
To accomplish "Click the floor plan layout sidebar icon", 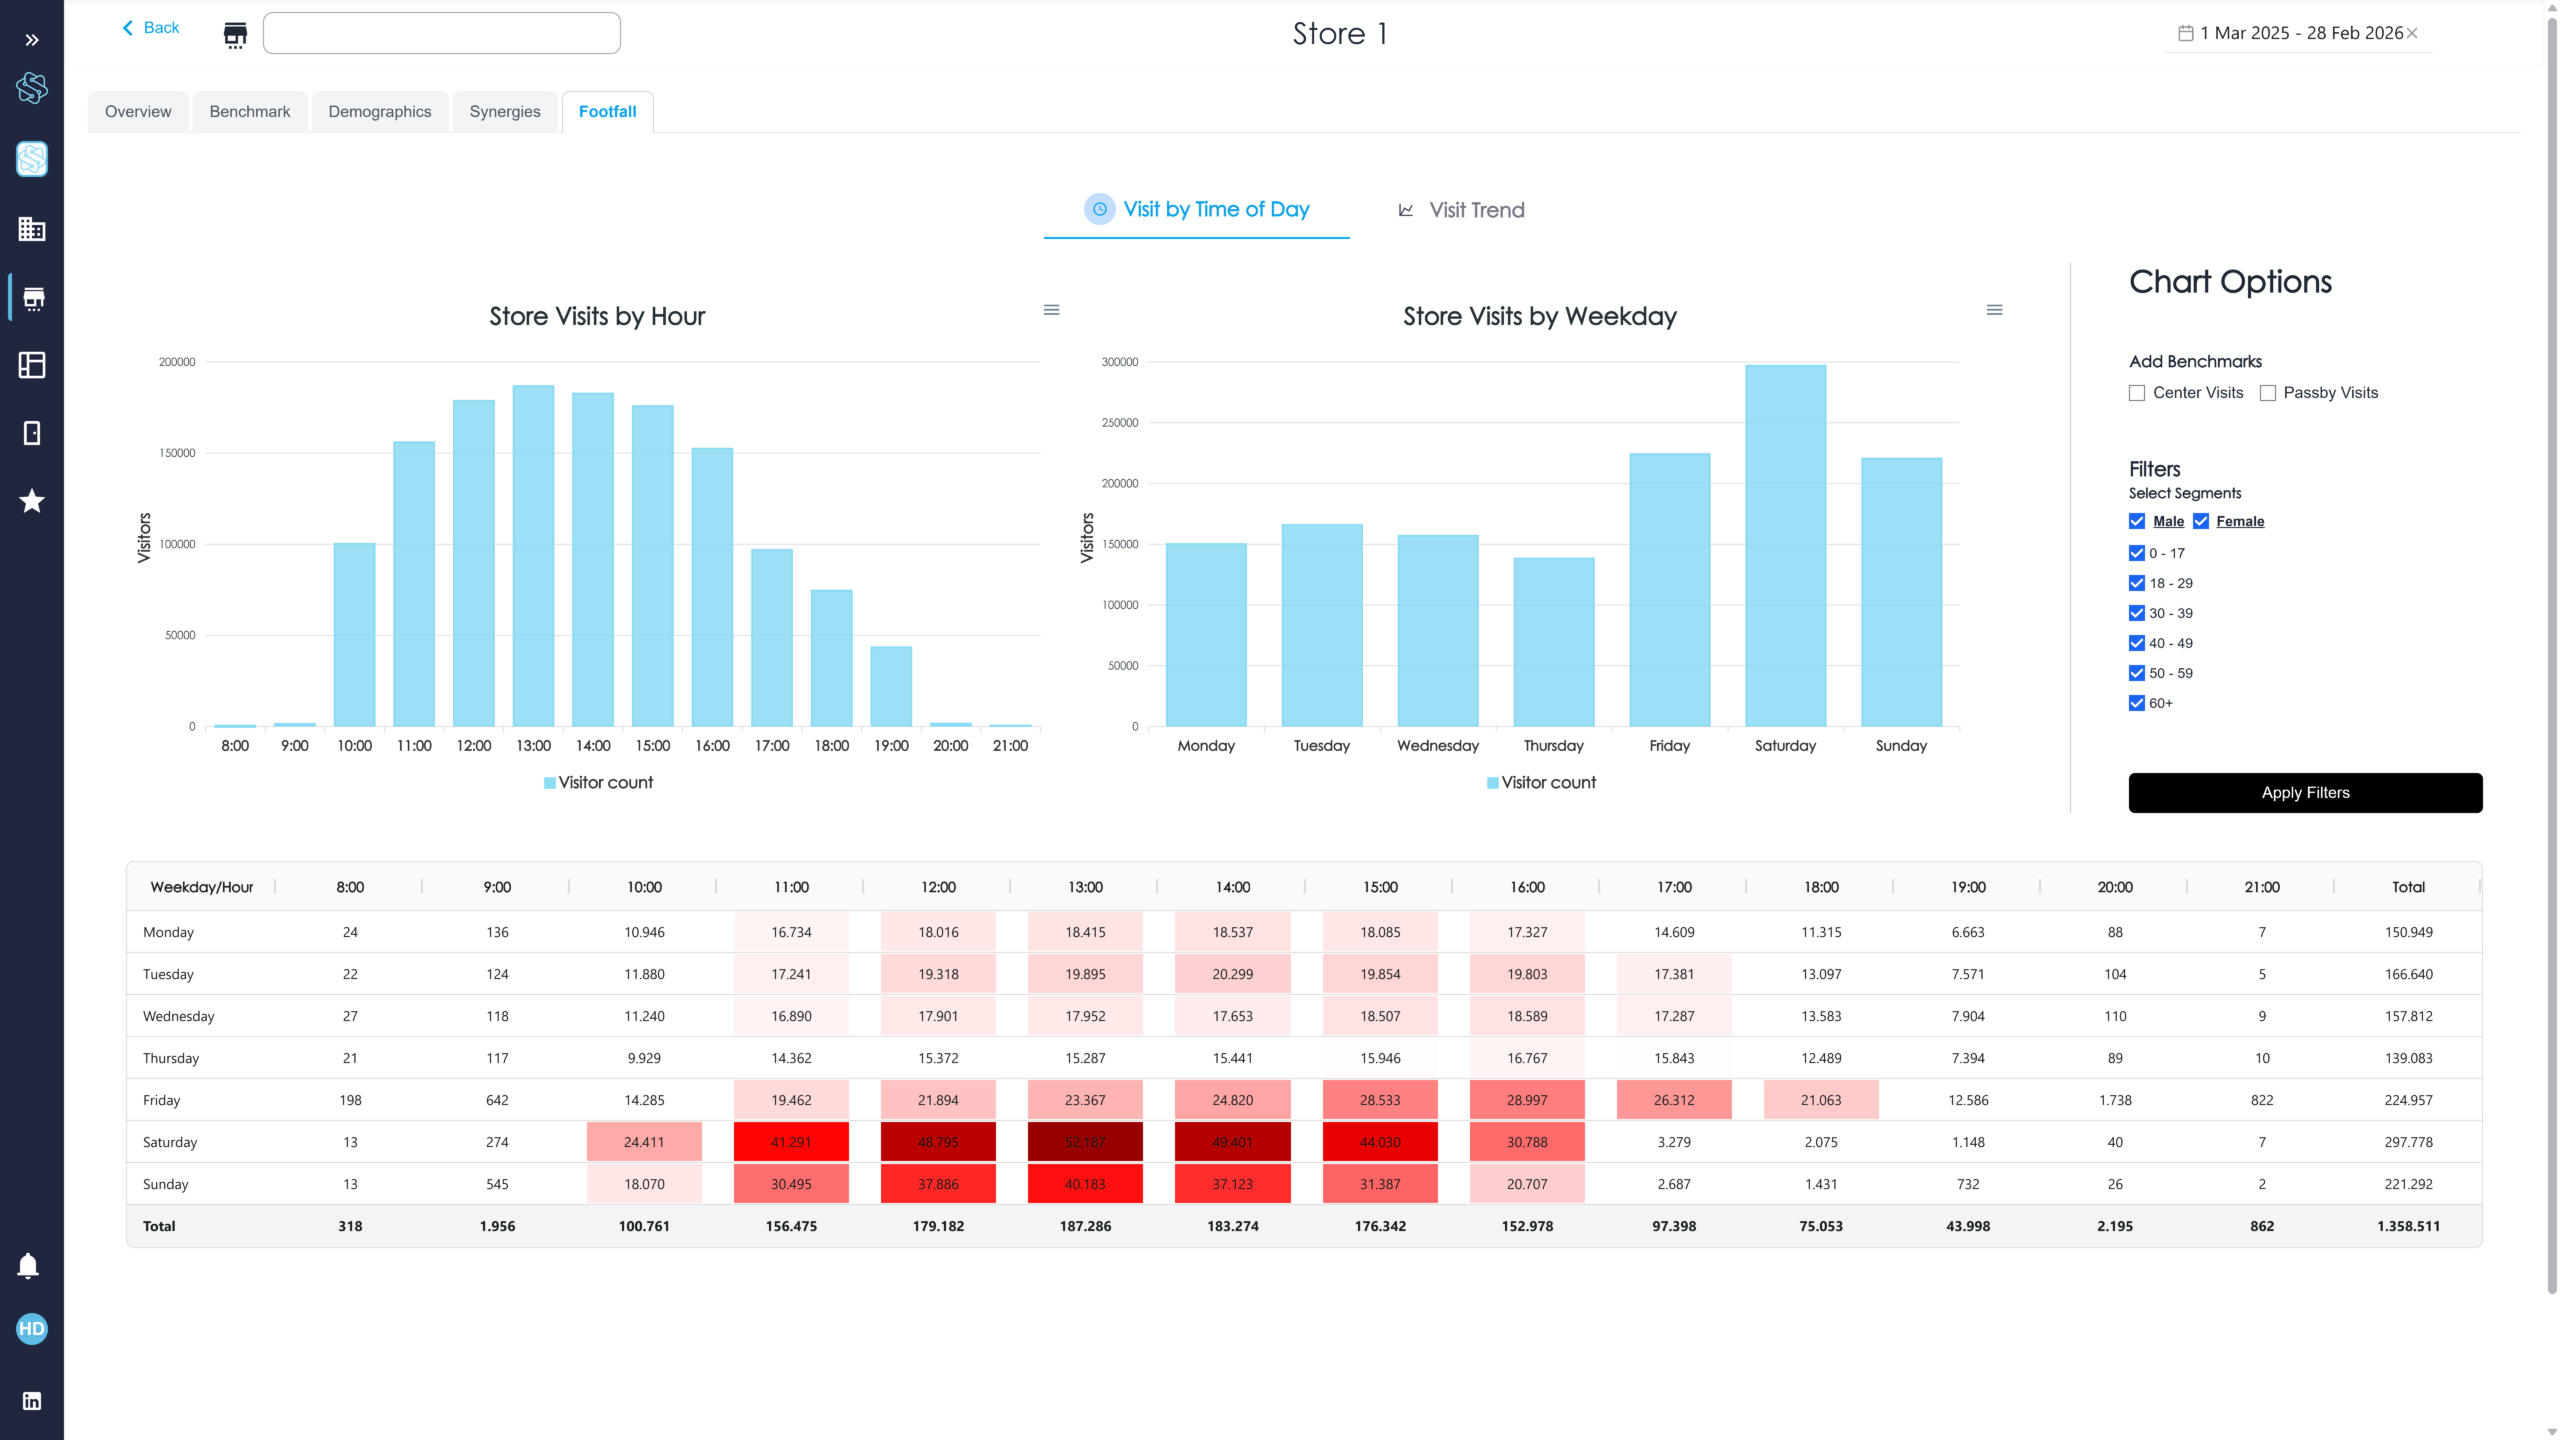I will (32, 365).
